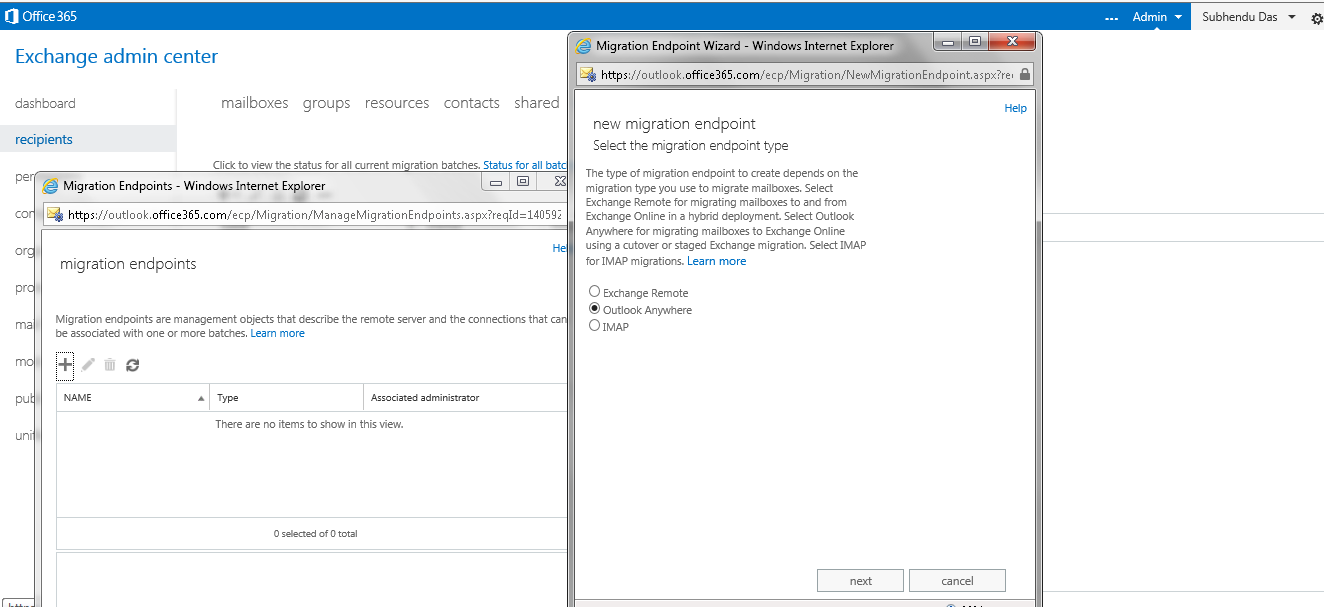
Task: Minimize the Migration Endpoints window
Action: 496,182
